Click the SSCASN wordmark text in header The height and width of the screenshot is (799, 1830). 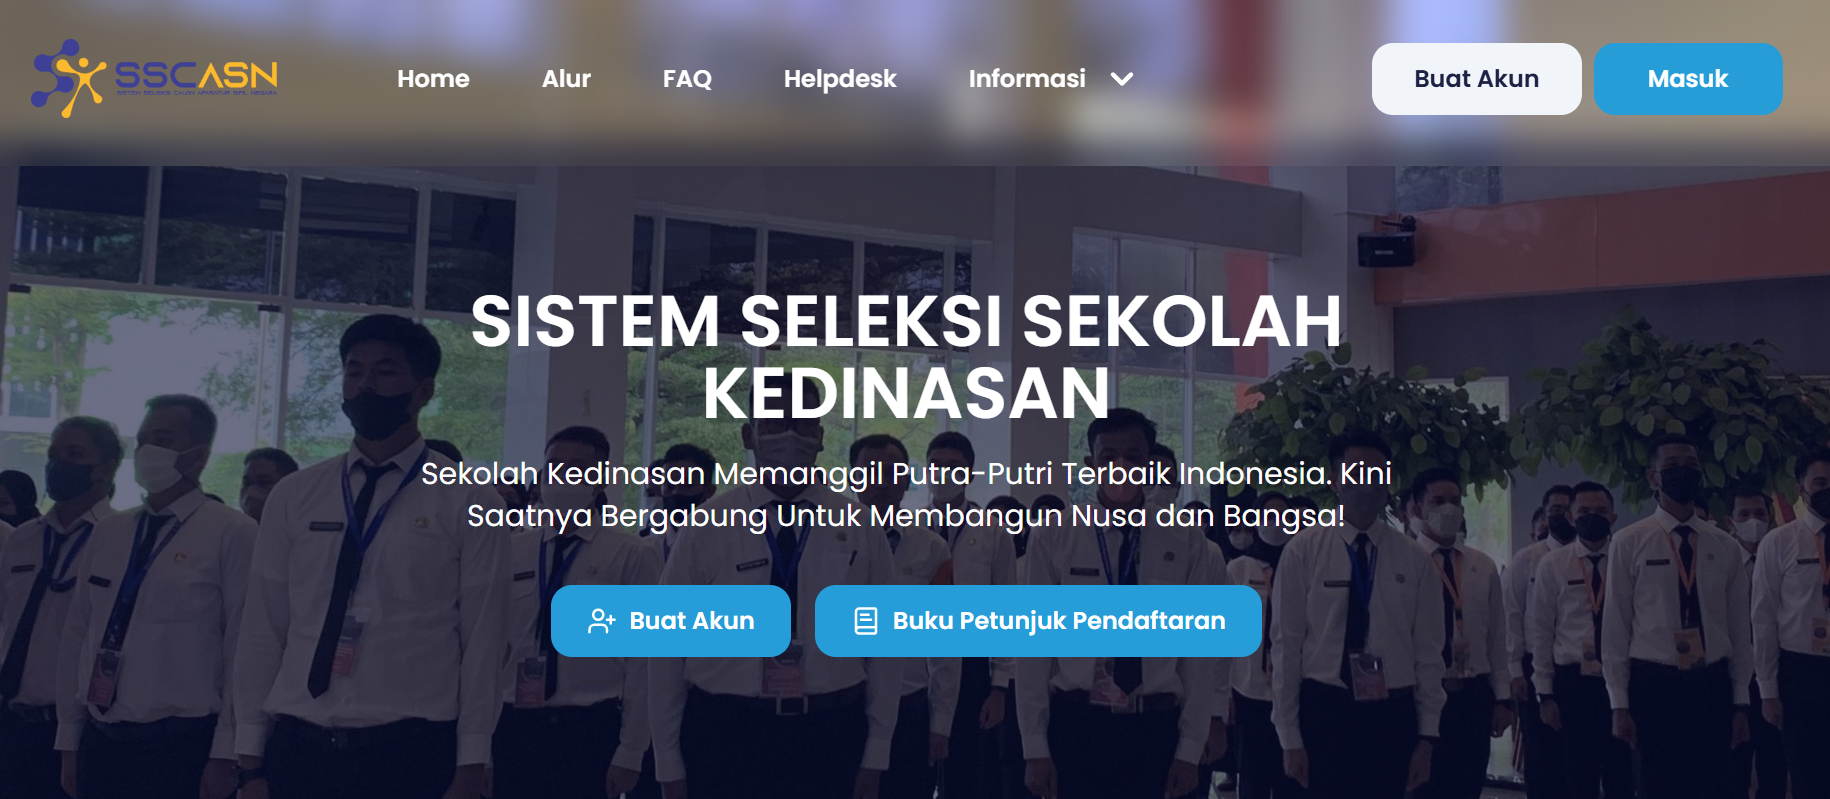tap(196, 74)
